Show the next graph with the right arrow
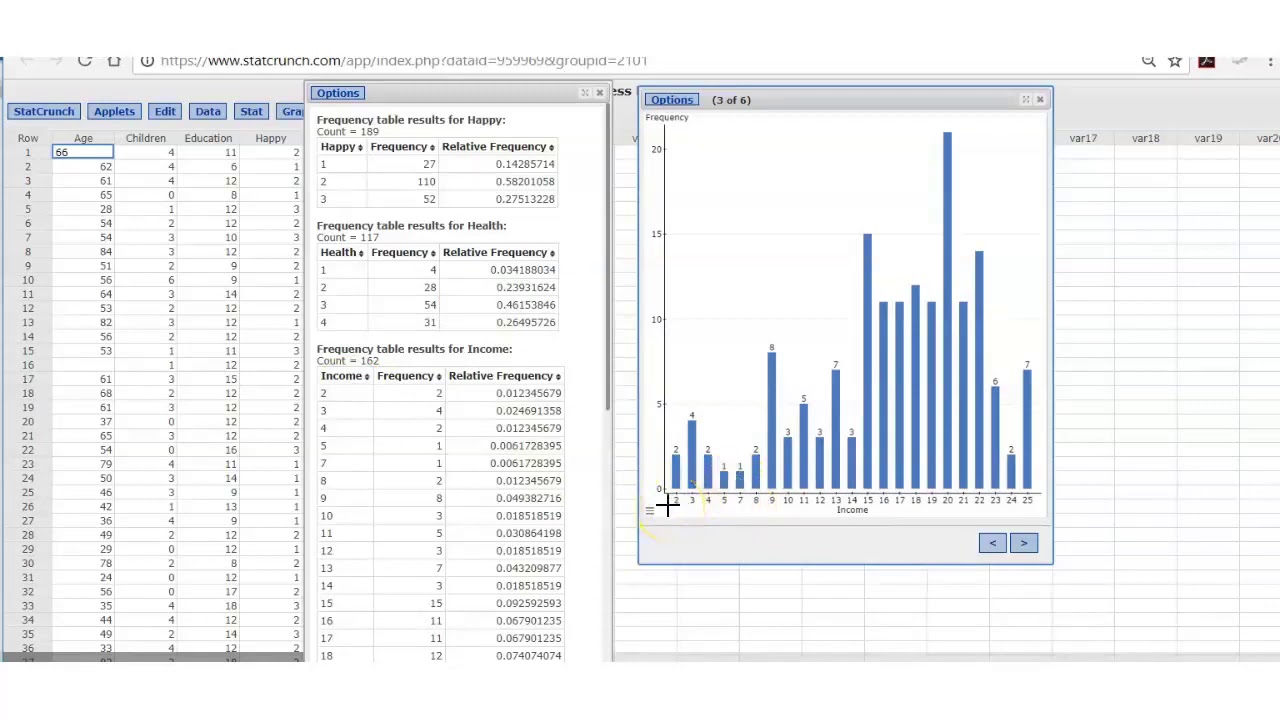 [x=1023, y=543]
